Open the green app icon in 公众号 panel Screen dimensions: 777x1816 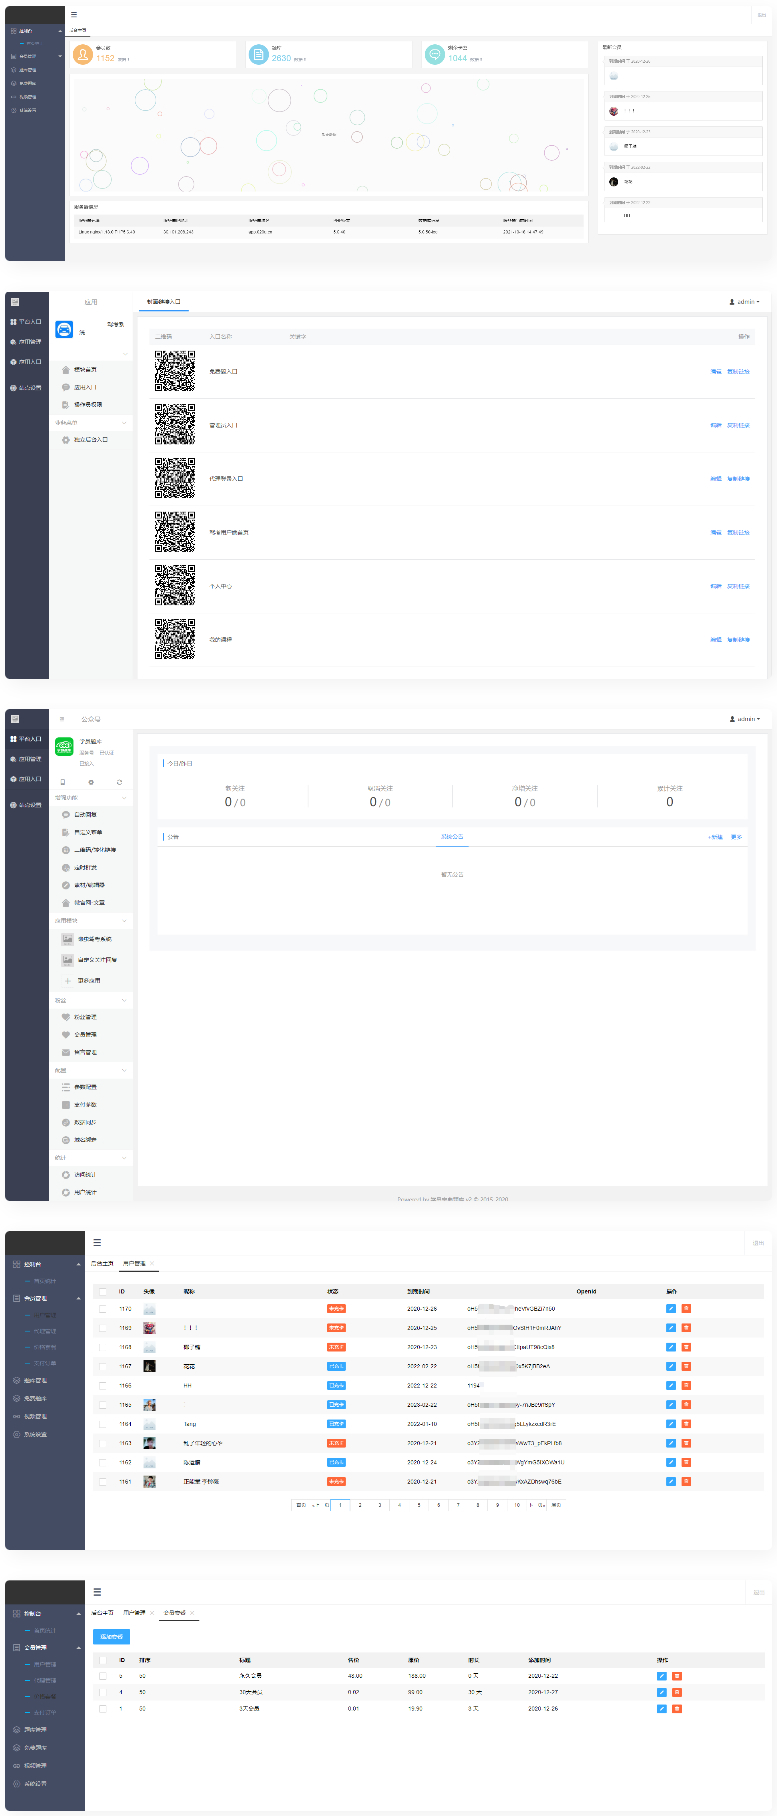(x=64, y=746)
